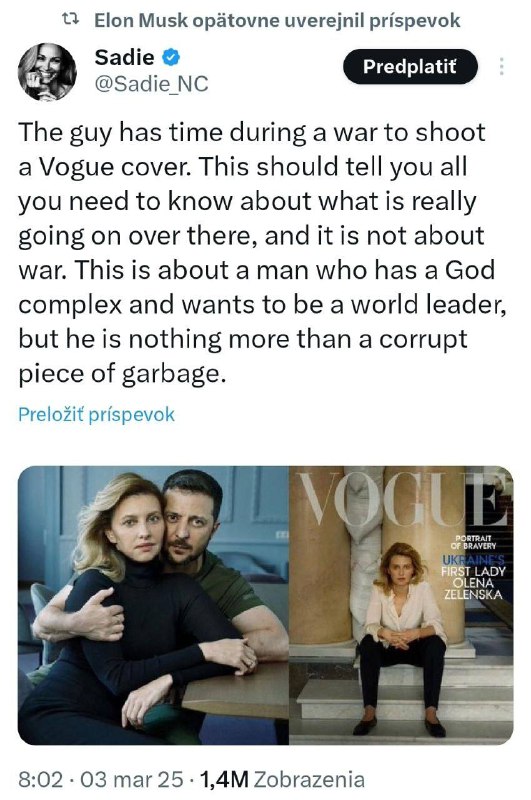Click the 03 mar 25 post date
531x800 pixels.
132,780
